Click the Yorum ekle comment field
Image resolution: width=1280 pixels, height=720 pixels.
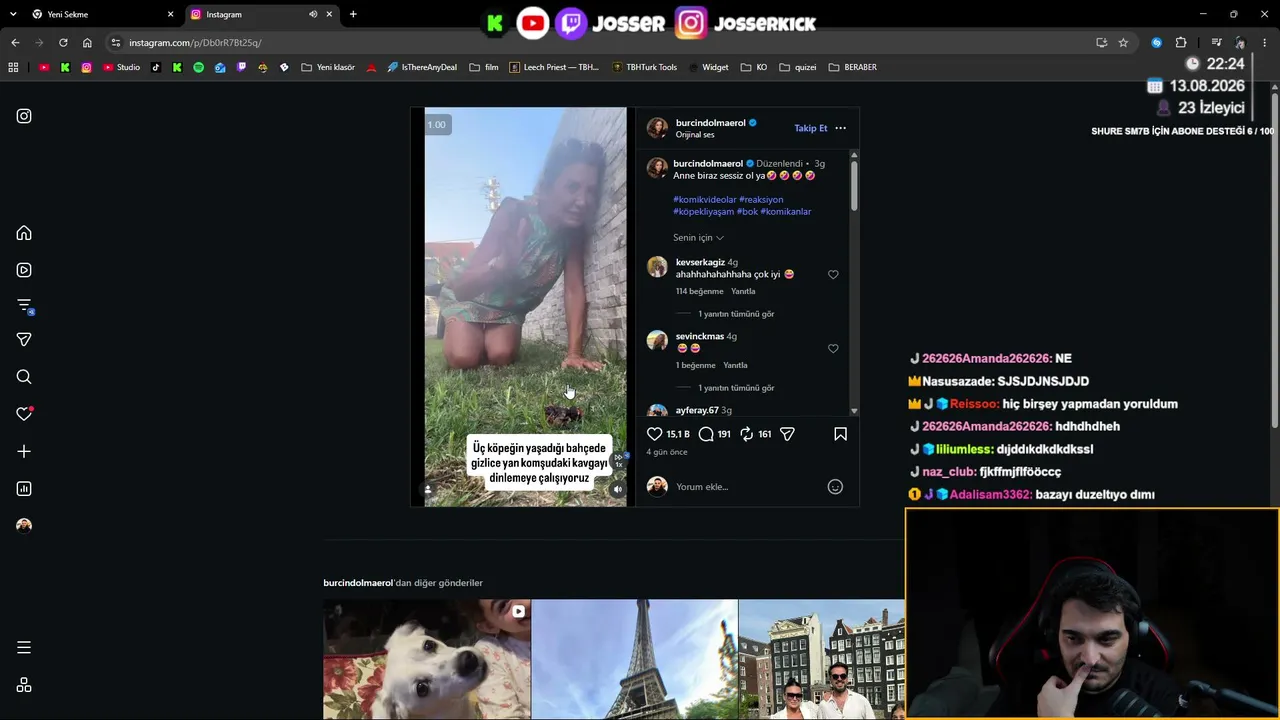tap(748, 487)
